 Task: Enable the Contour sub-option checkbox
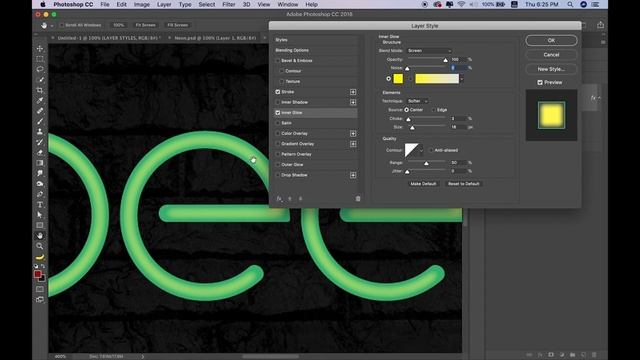pyautogui.click(x=282, y=71)
